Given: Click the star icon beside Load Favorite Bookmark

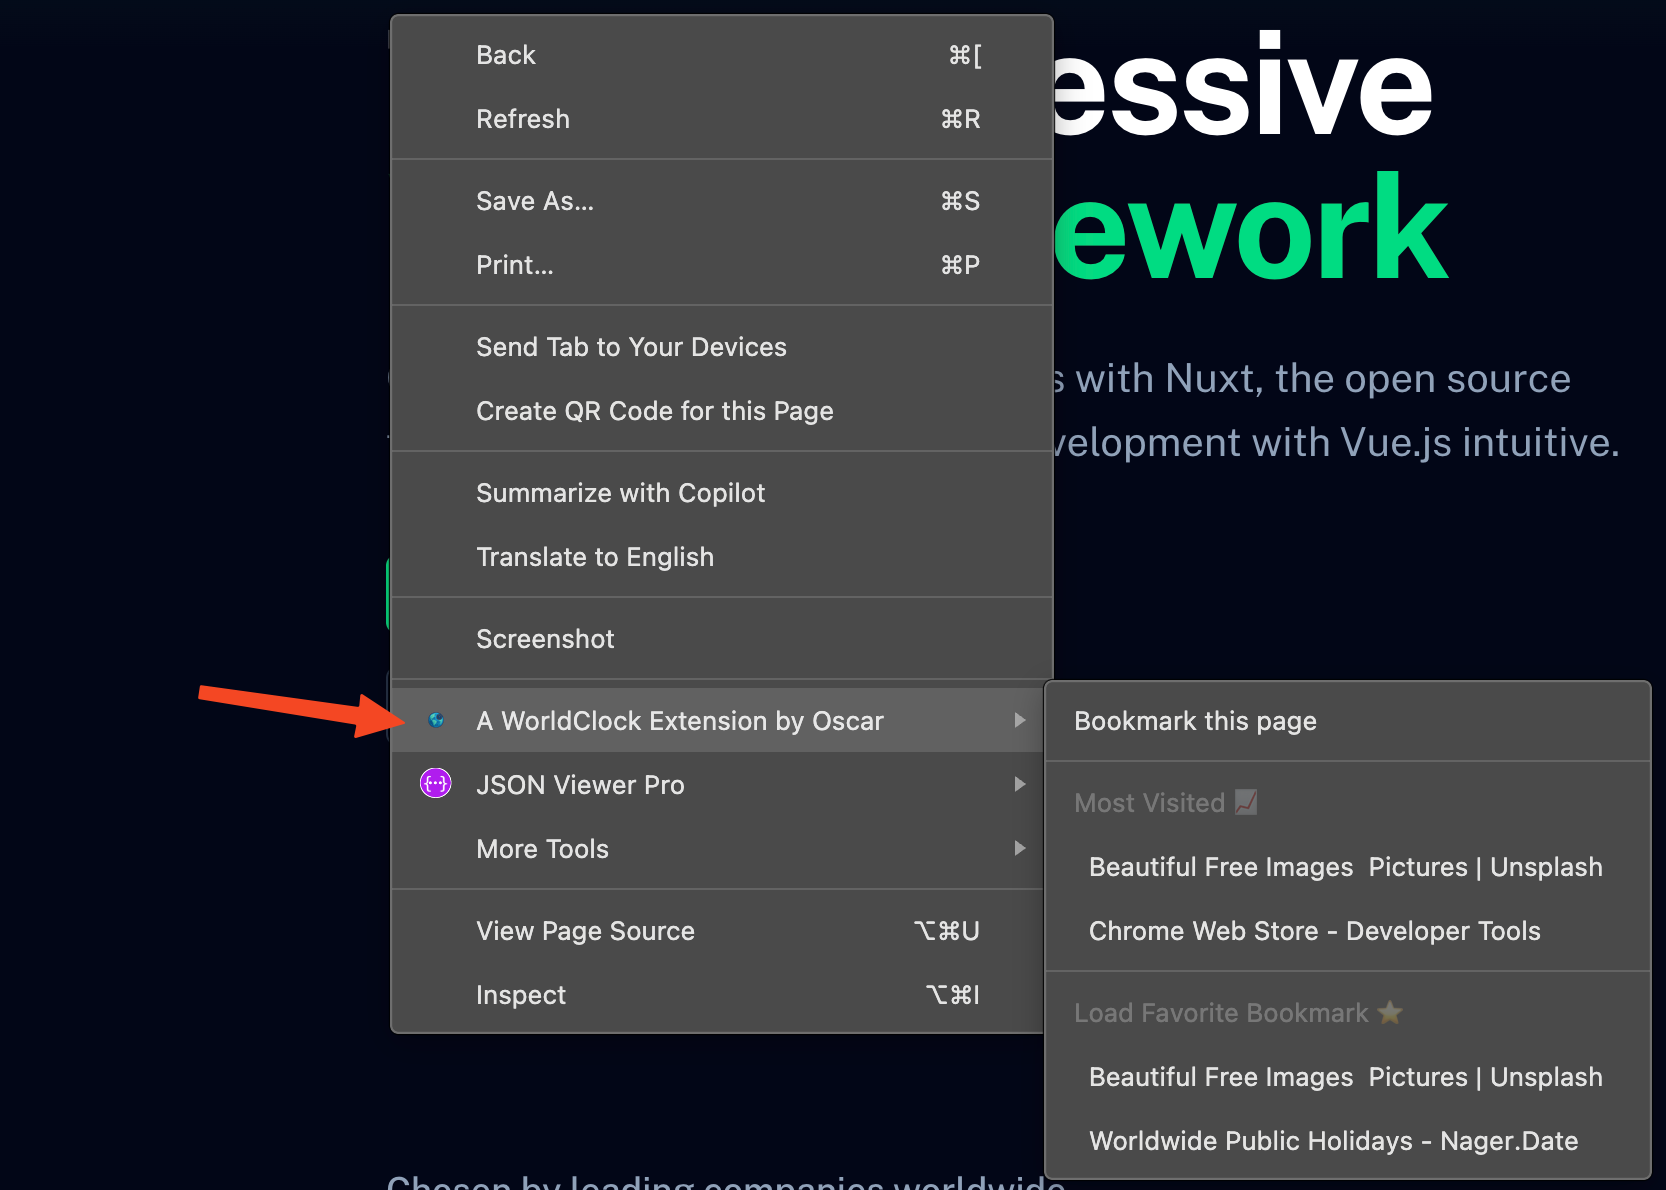Looking at the screenshot, I should 1390,1012.
